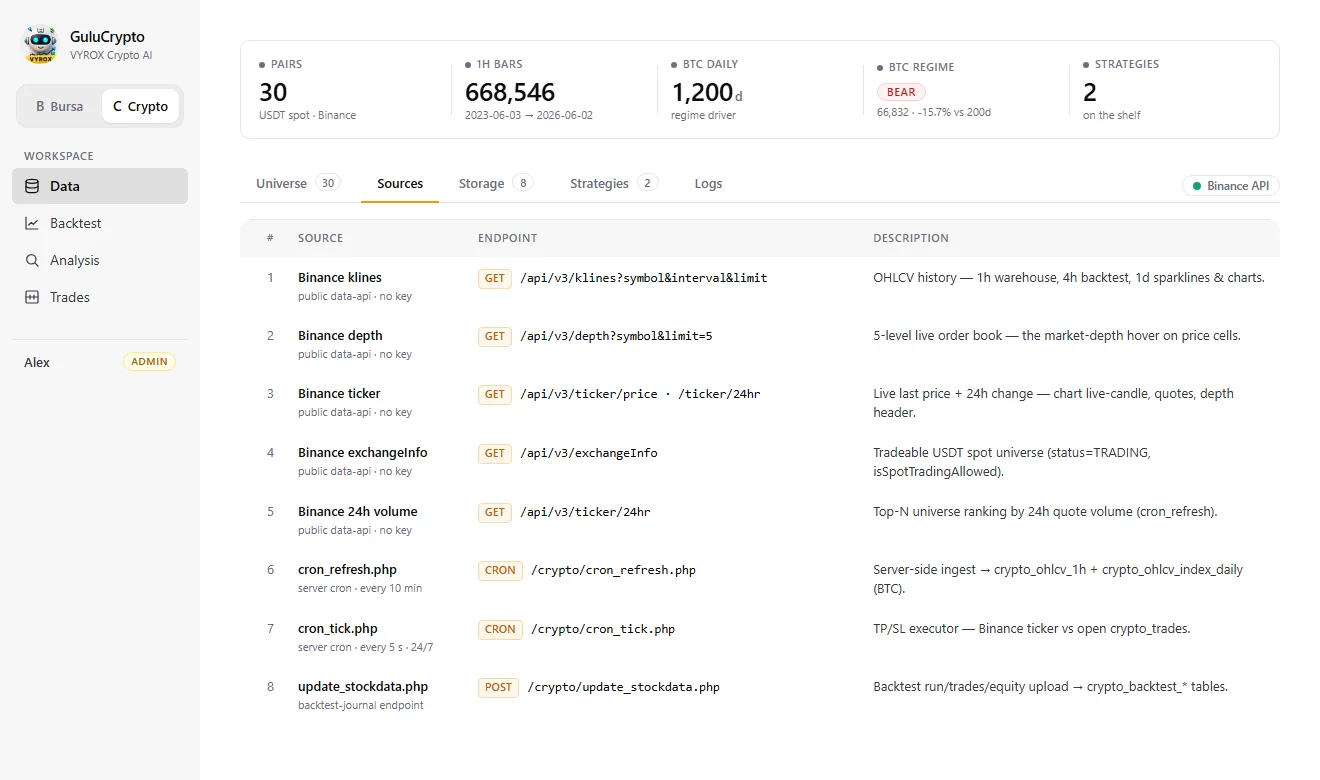This screenshot has height=780, width=1320.
Task: Click the GuluCrypto robot logo
Action: [41, 45]
